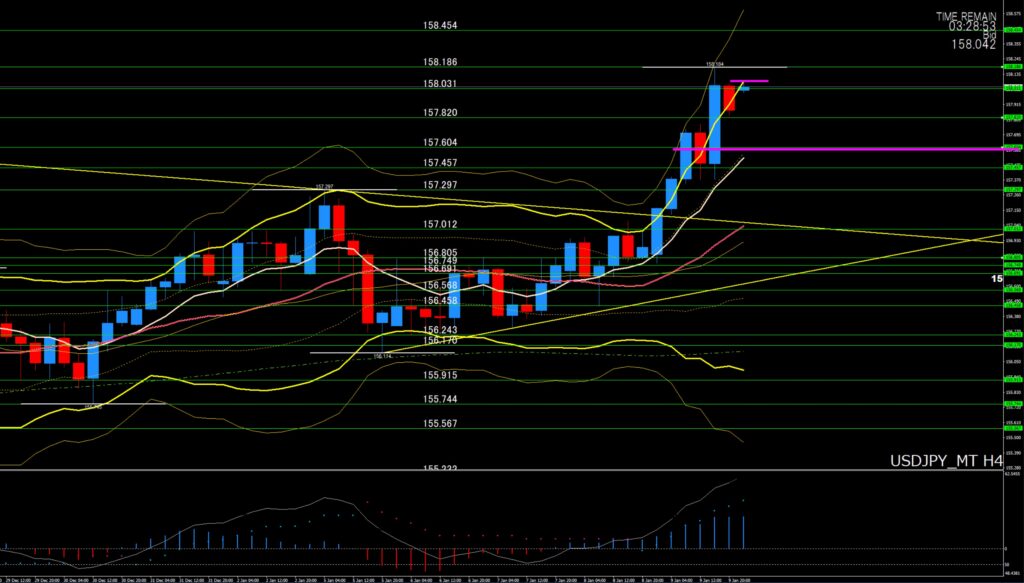Click the 158.031 price level label
The height and width of the screenshot is (583, 1024).
click(440, 84)
